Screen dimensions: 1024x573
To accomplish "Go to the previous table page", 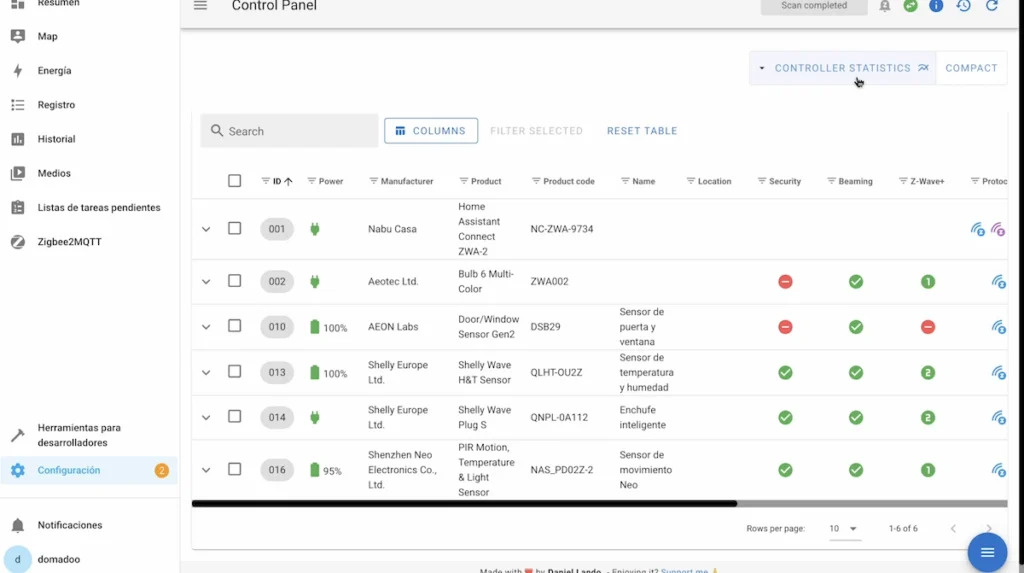I will click(953, 529).
